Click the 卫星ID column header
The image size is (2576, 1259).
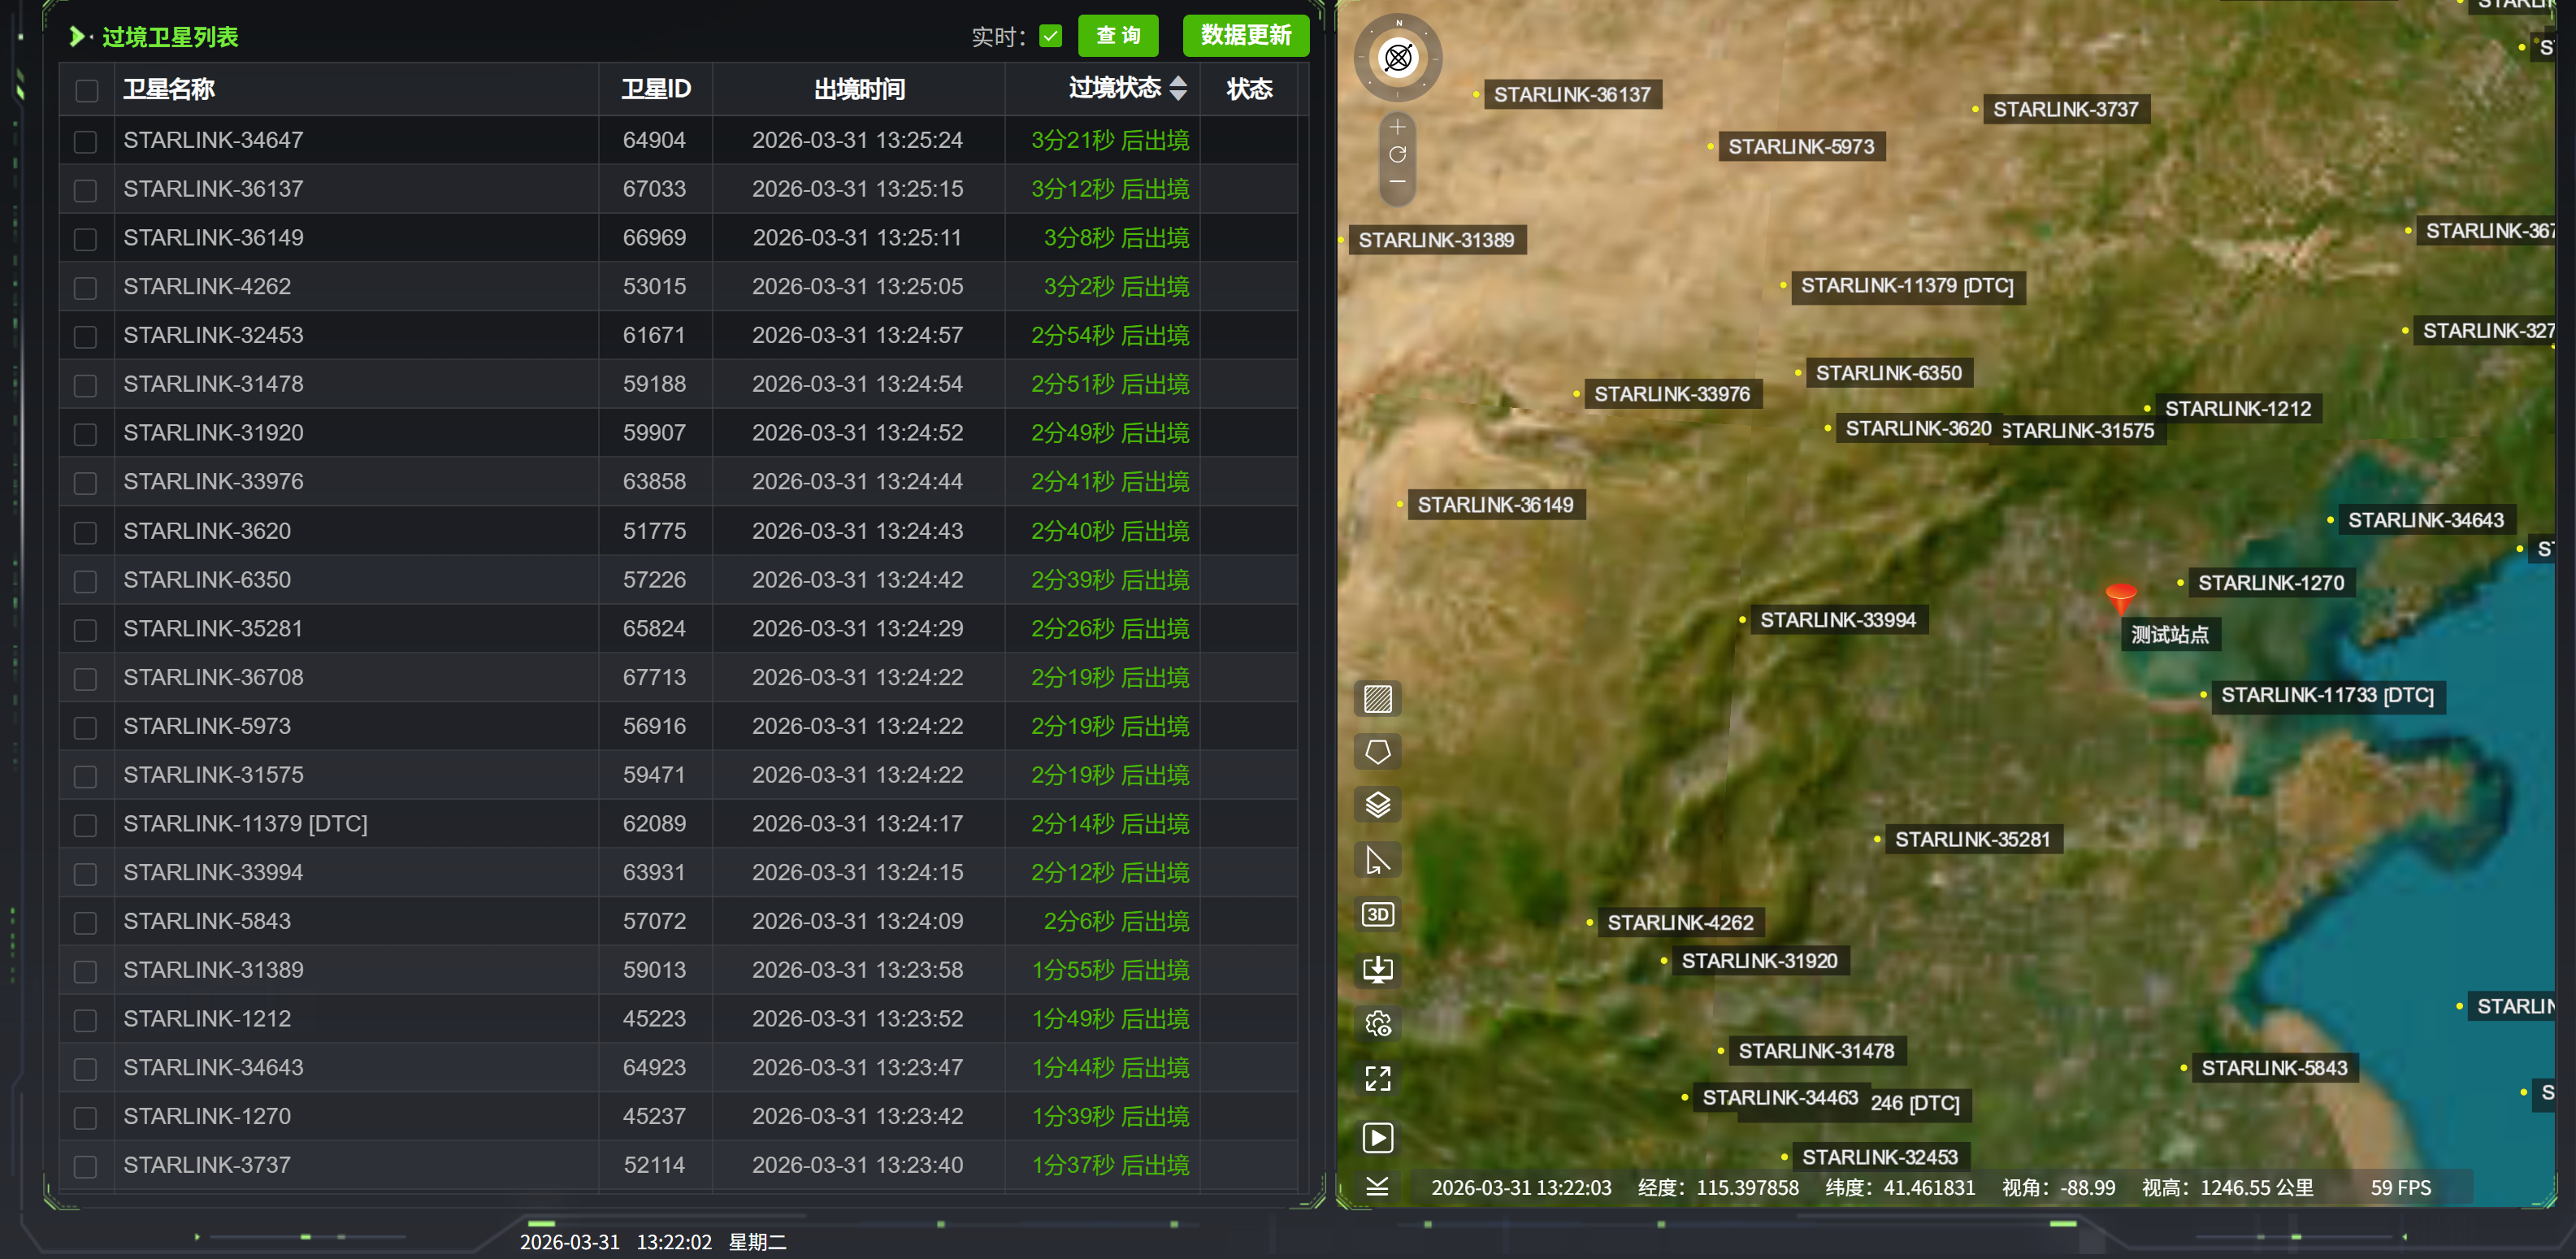point(656,89)
